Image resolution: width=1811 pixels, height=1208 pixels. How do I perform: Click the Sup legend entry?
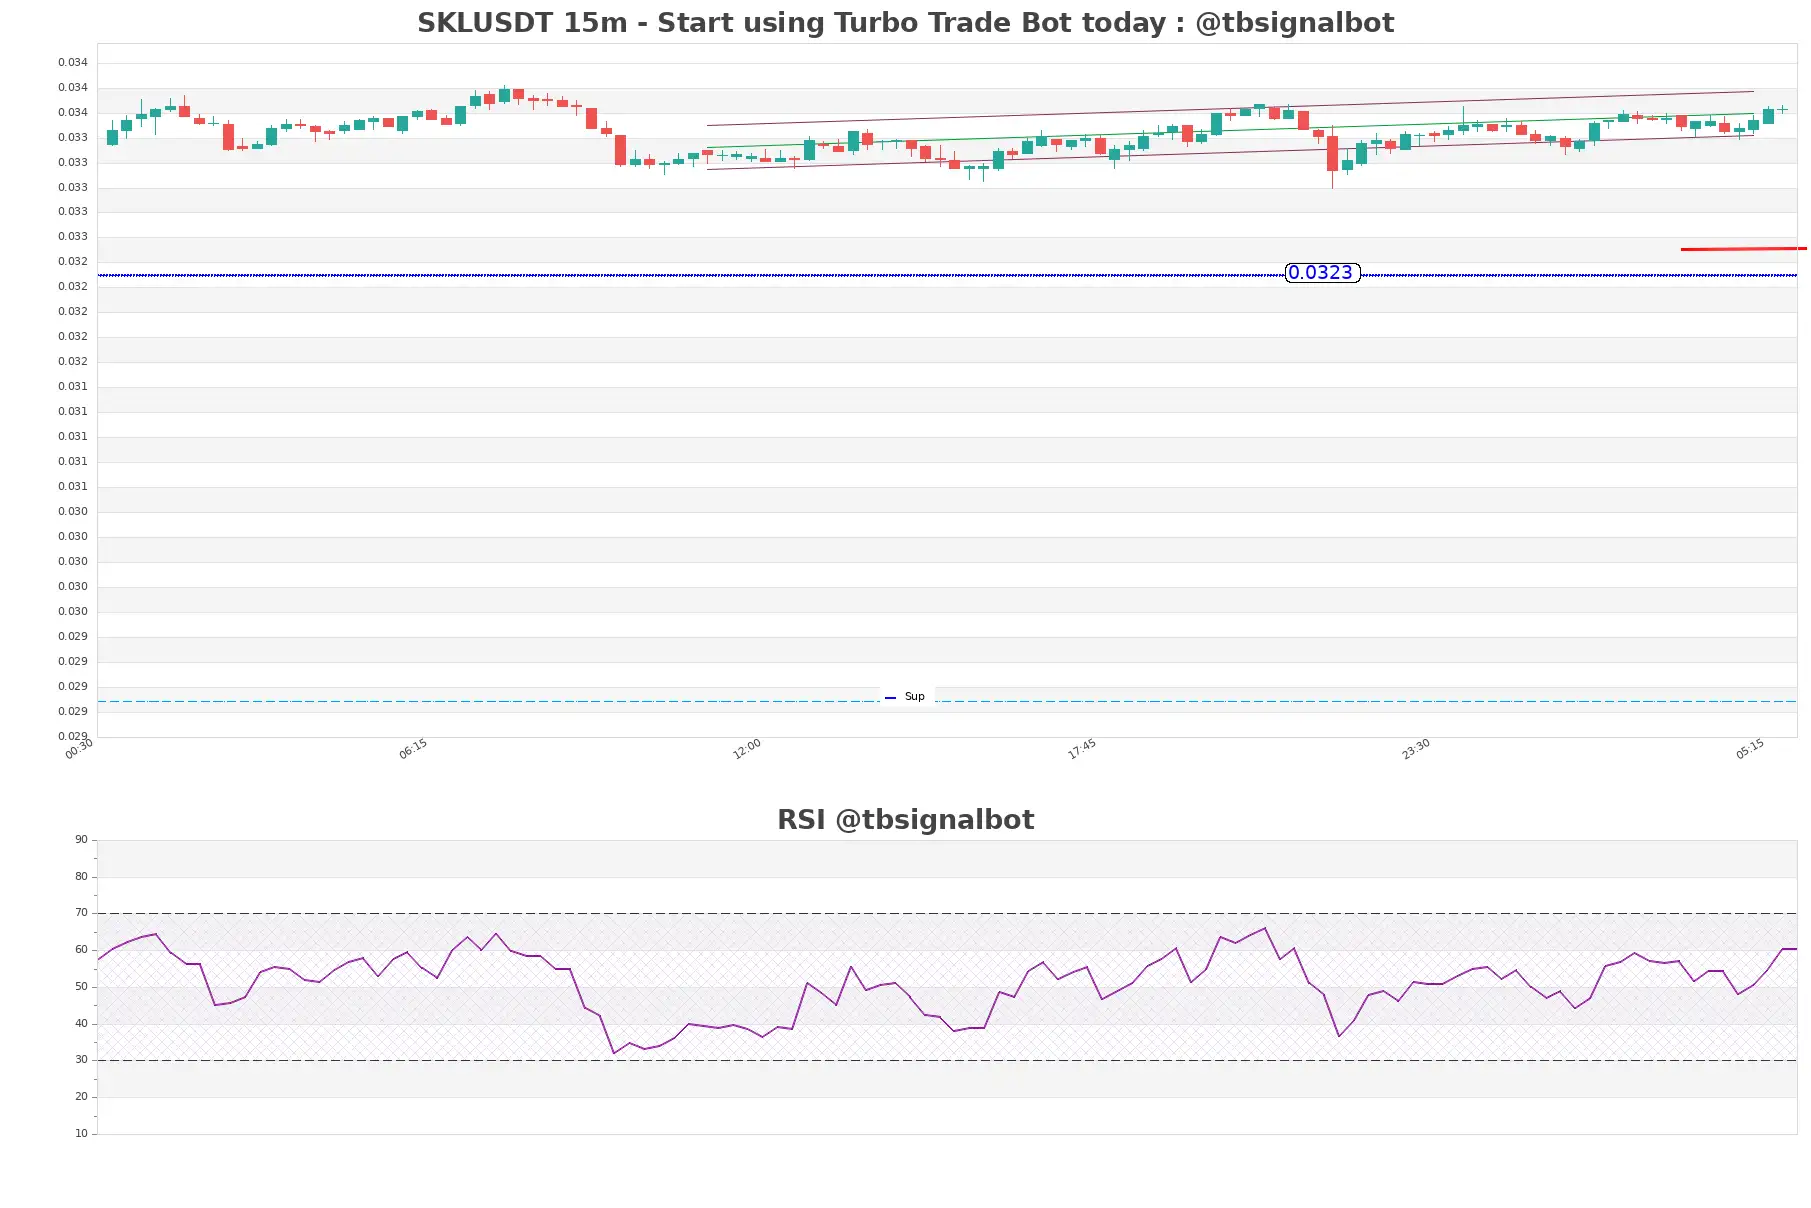point(906,697)
